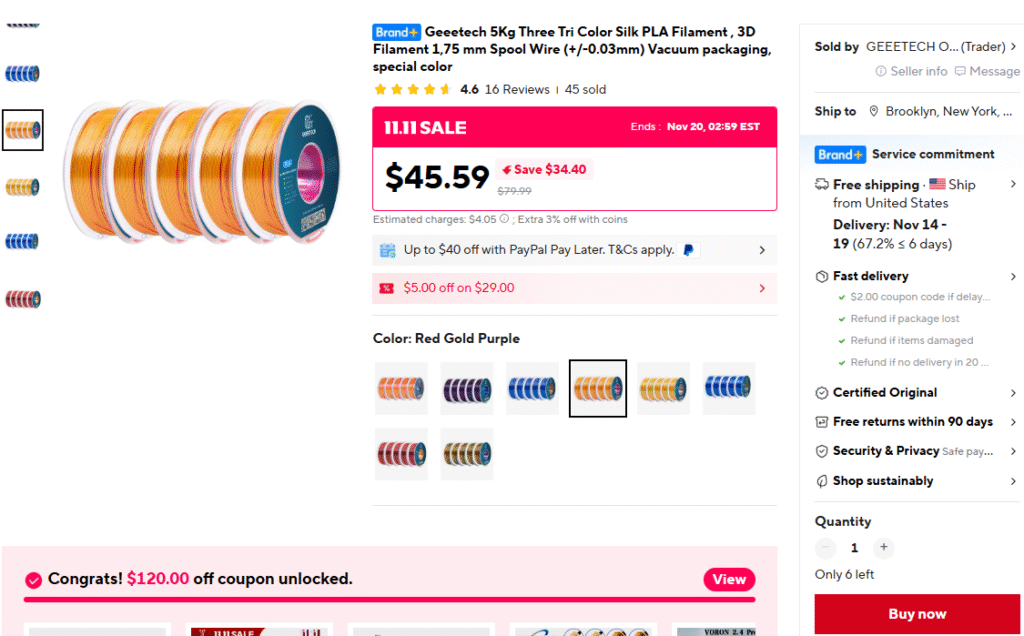The height and width of the screenshot is (636, 1024).
Task: Click the Ship to location pin icon
Action: coord(874,111)
